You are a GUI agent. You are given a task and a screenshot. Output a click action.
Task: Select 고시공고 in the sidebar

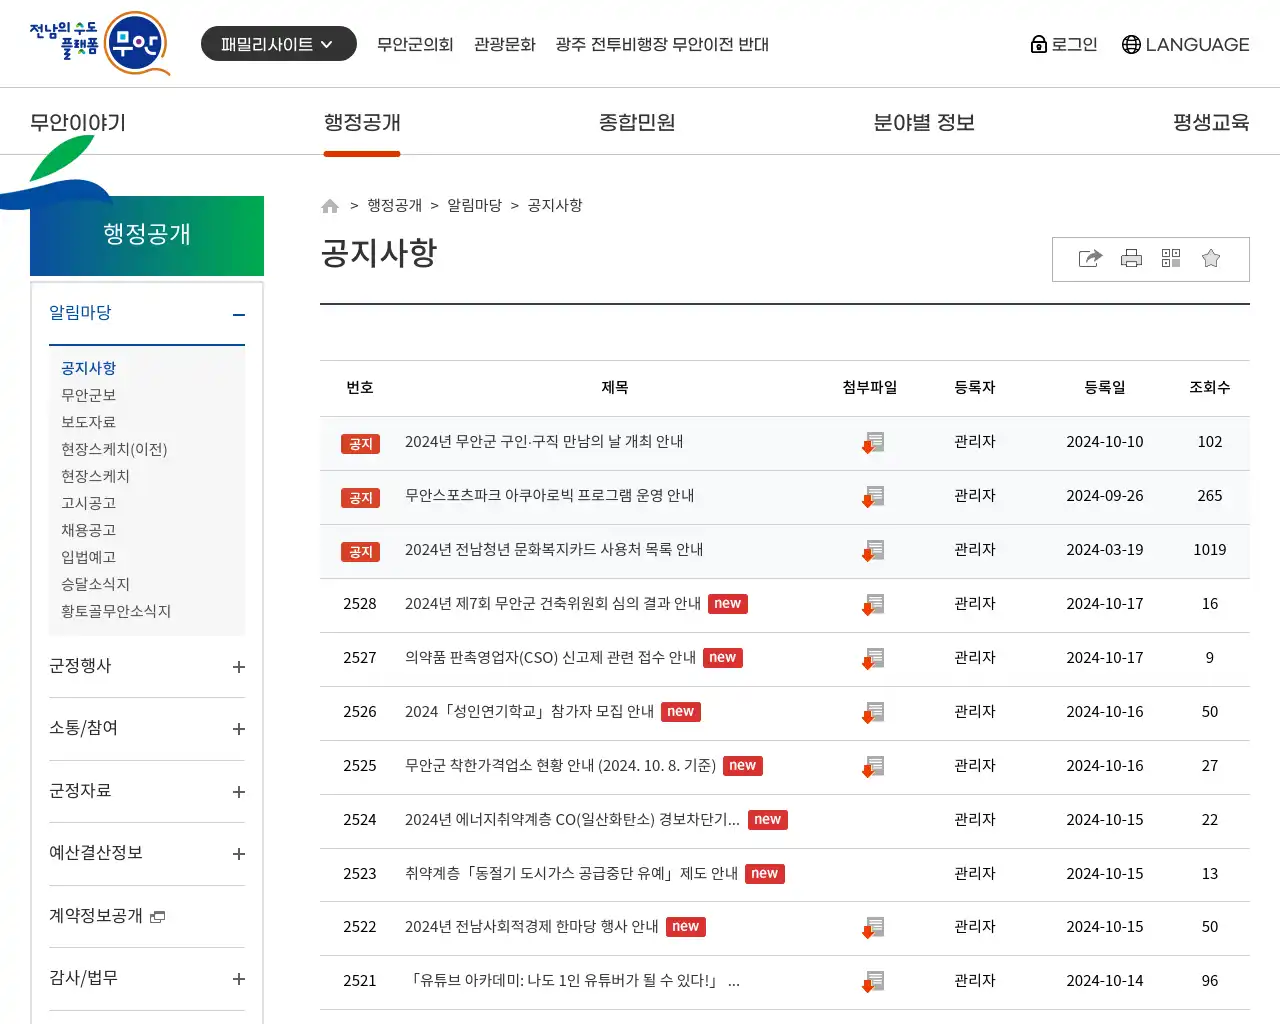(x=89, y=503)
